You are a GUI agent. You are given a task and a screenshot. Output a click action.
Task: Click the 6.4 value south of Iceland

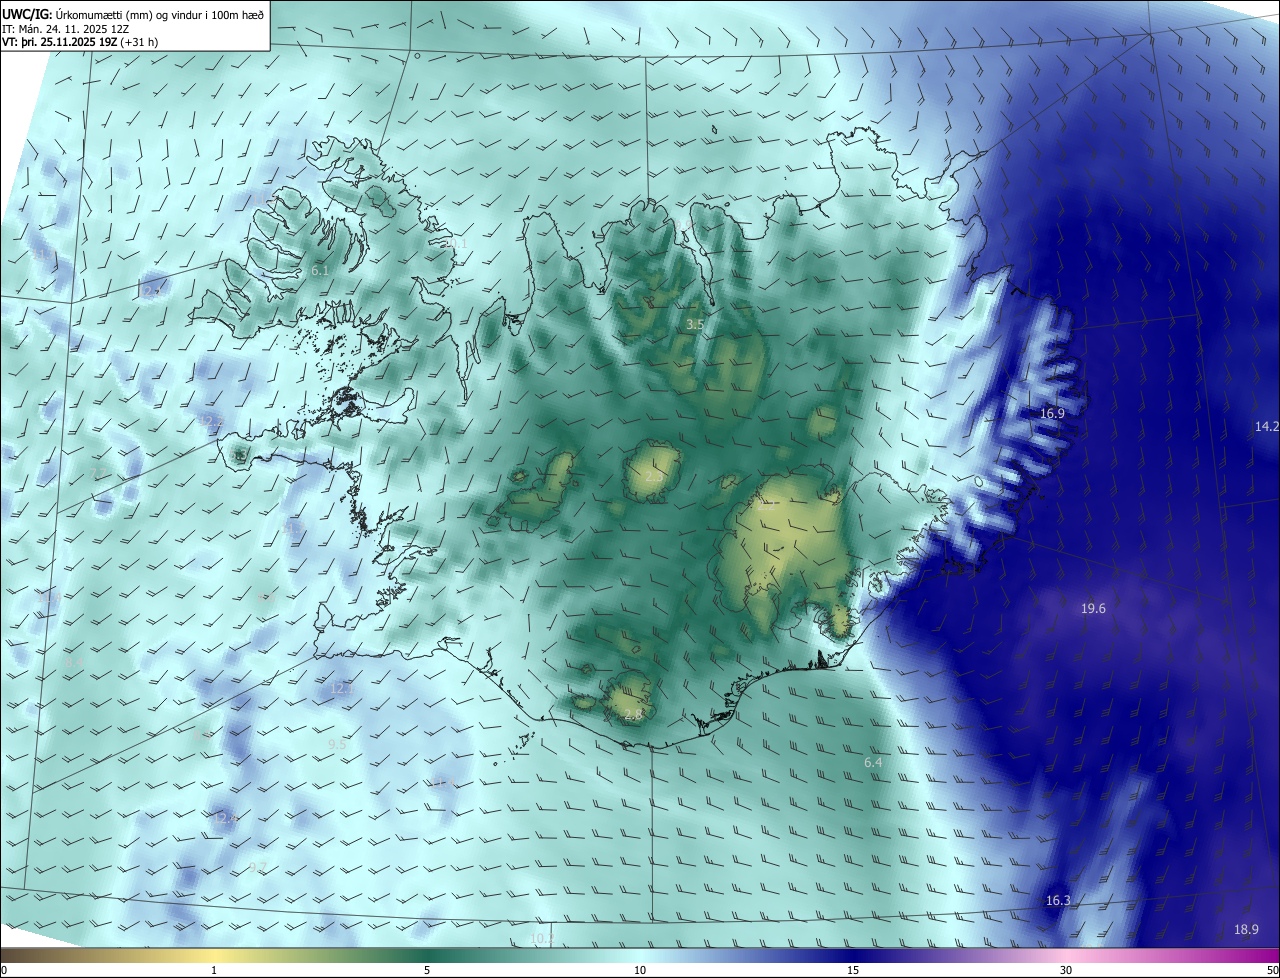873,762
